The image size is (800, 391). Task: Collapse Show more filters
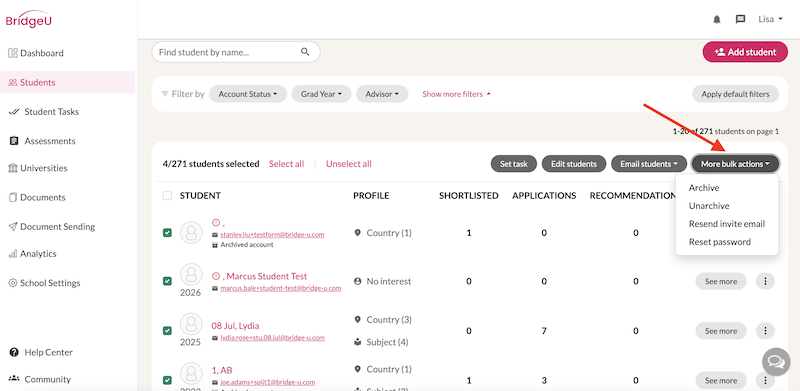457,94
